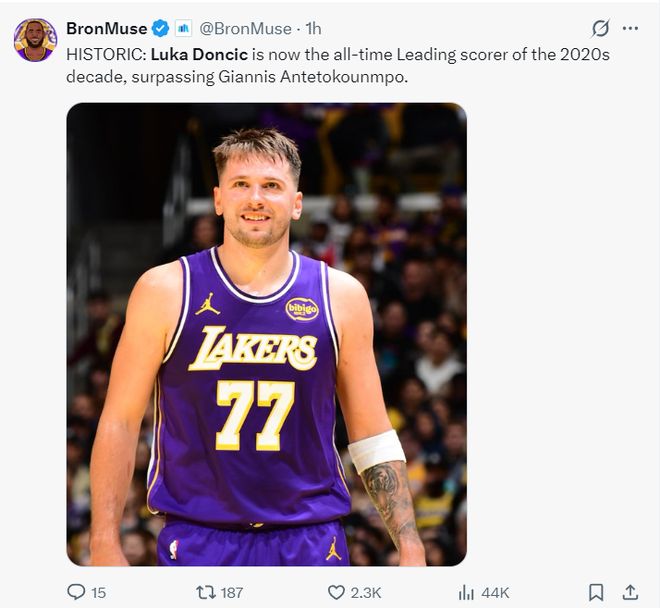
Task: Open BronMuse profile avatar picture
Action: [x=35, y=40]
